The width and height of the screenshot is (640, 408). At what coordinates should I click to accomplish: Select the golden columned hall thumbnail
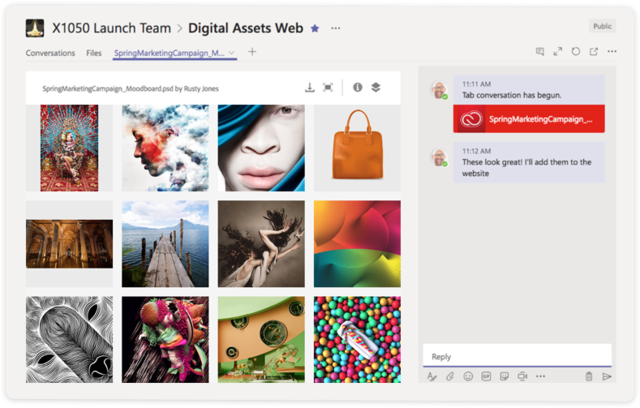click(x=69, y=244)
